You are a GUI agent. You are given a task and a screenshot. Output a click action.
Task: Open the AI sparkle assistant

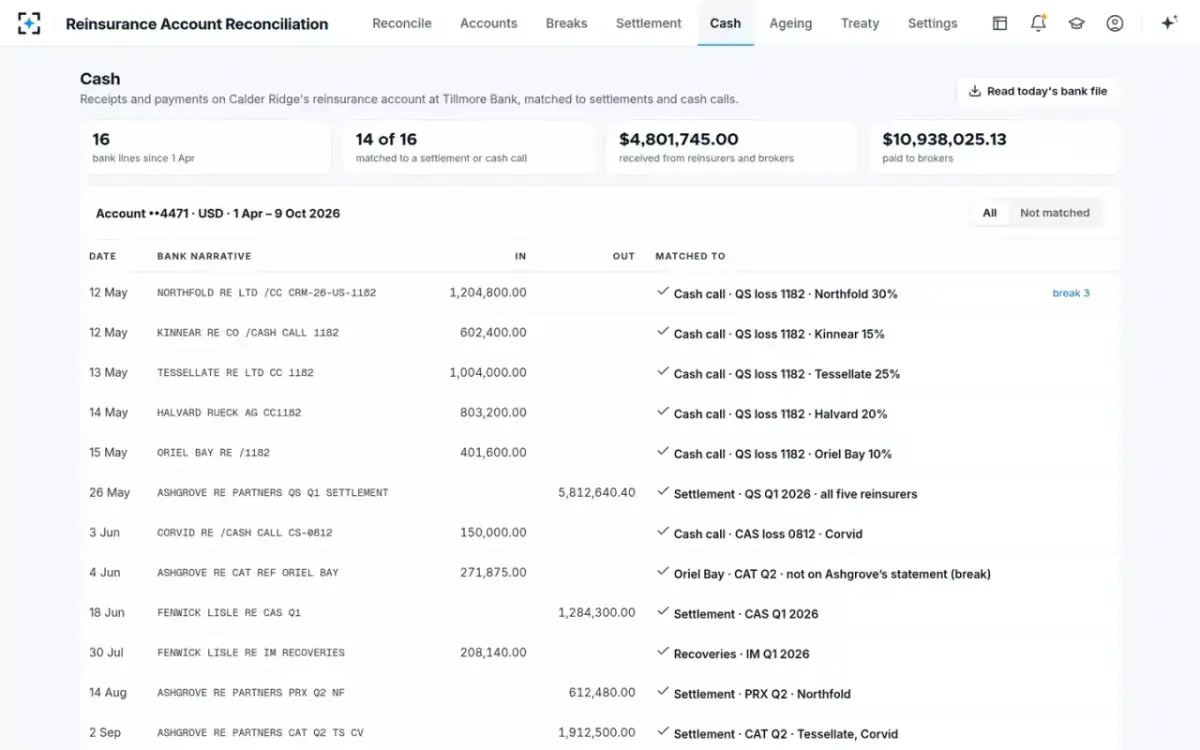[x=1169, y=23]
